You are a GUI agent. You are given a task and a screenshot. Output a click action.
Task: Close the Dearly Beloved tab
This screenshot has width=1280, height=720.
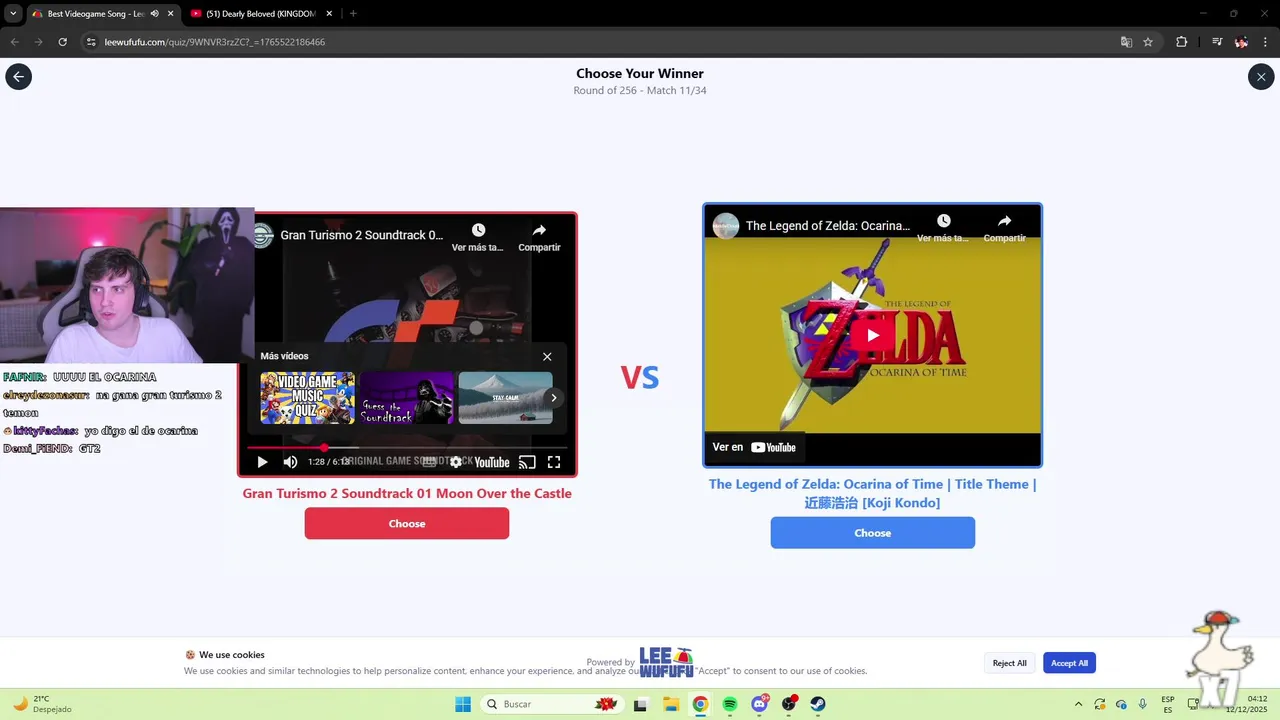pos(330,14)
